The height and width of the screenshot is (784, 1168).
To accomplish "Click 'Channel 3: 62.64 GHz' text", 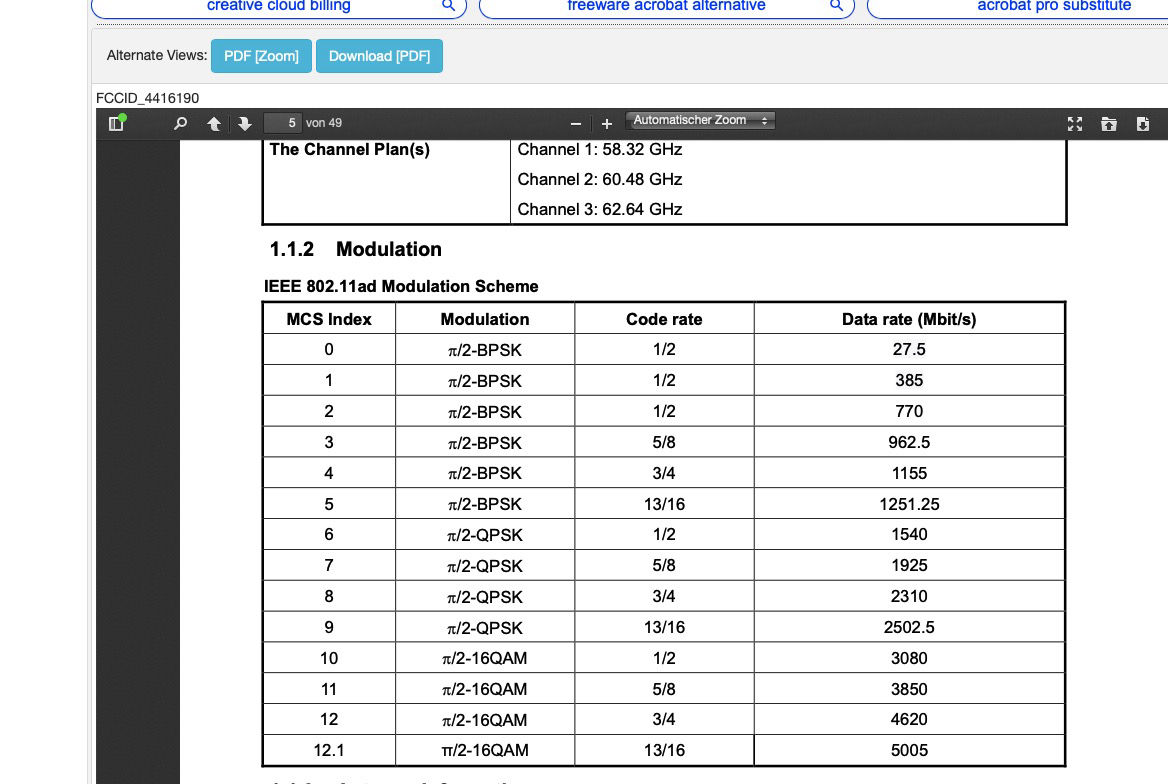I will [x=600, y=209].
